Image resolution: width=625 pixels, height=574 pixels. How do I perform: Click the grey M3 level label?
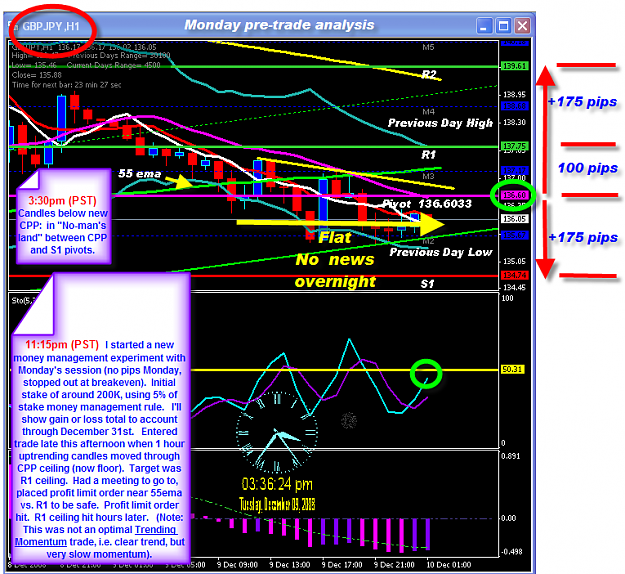click(428, 176)
